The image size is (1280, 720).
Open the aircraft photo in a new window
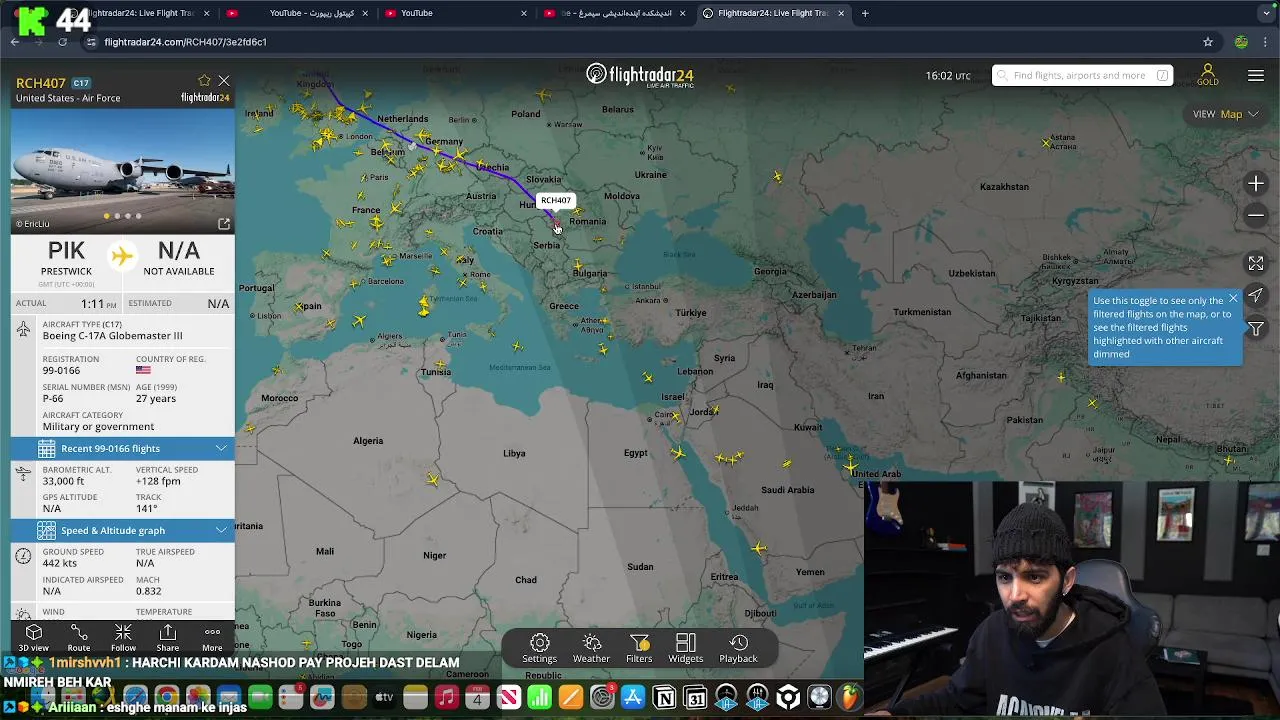tap(224, 224)
